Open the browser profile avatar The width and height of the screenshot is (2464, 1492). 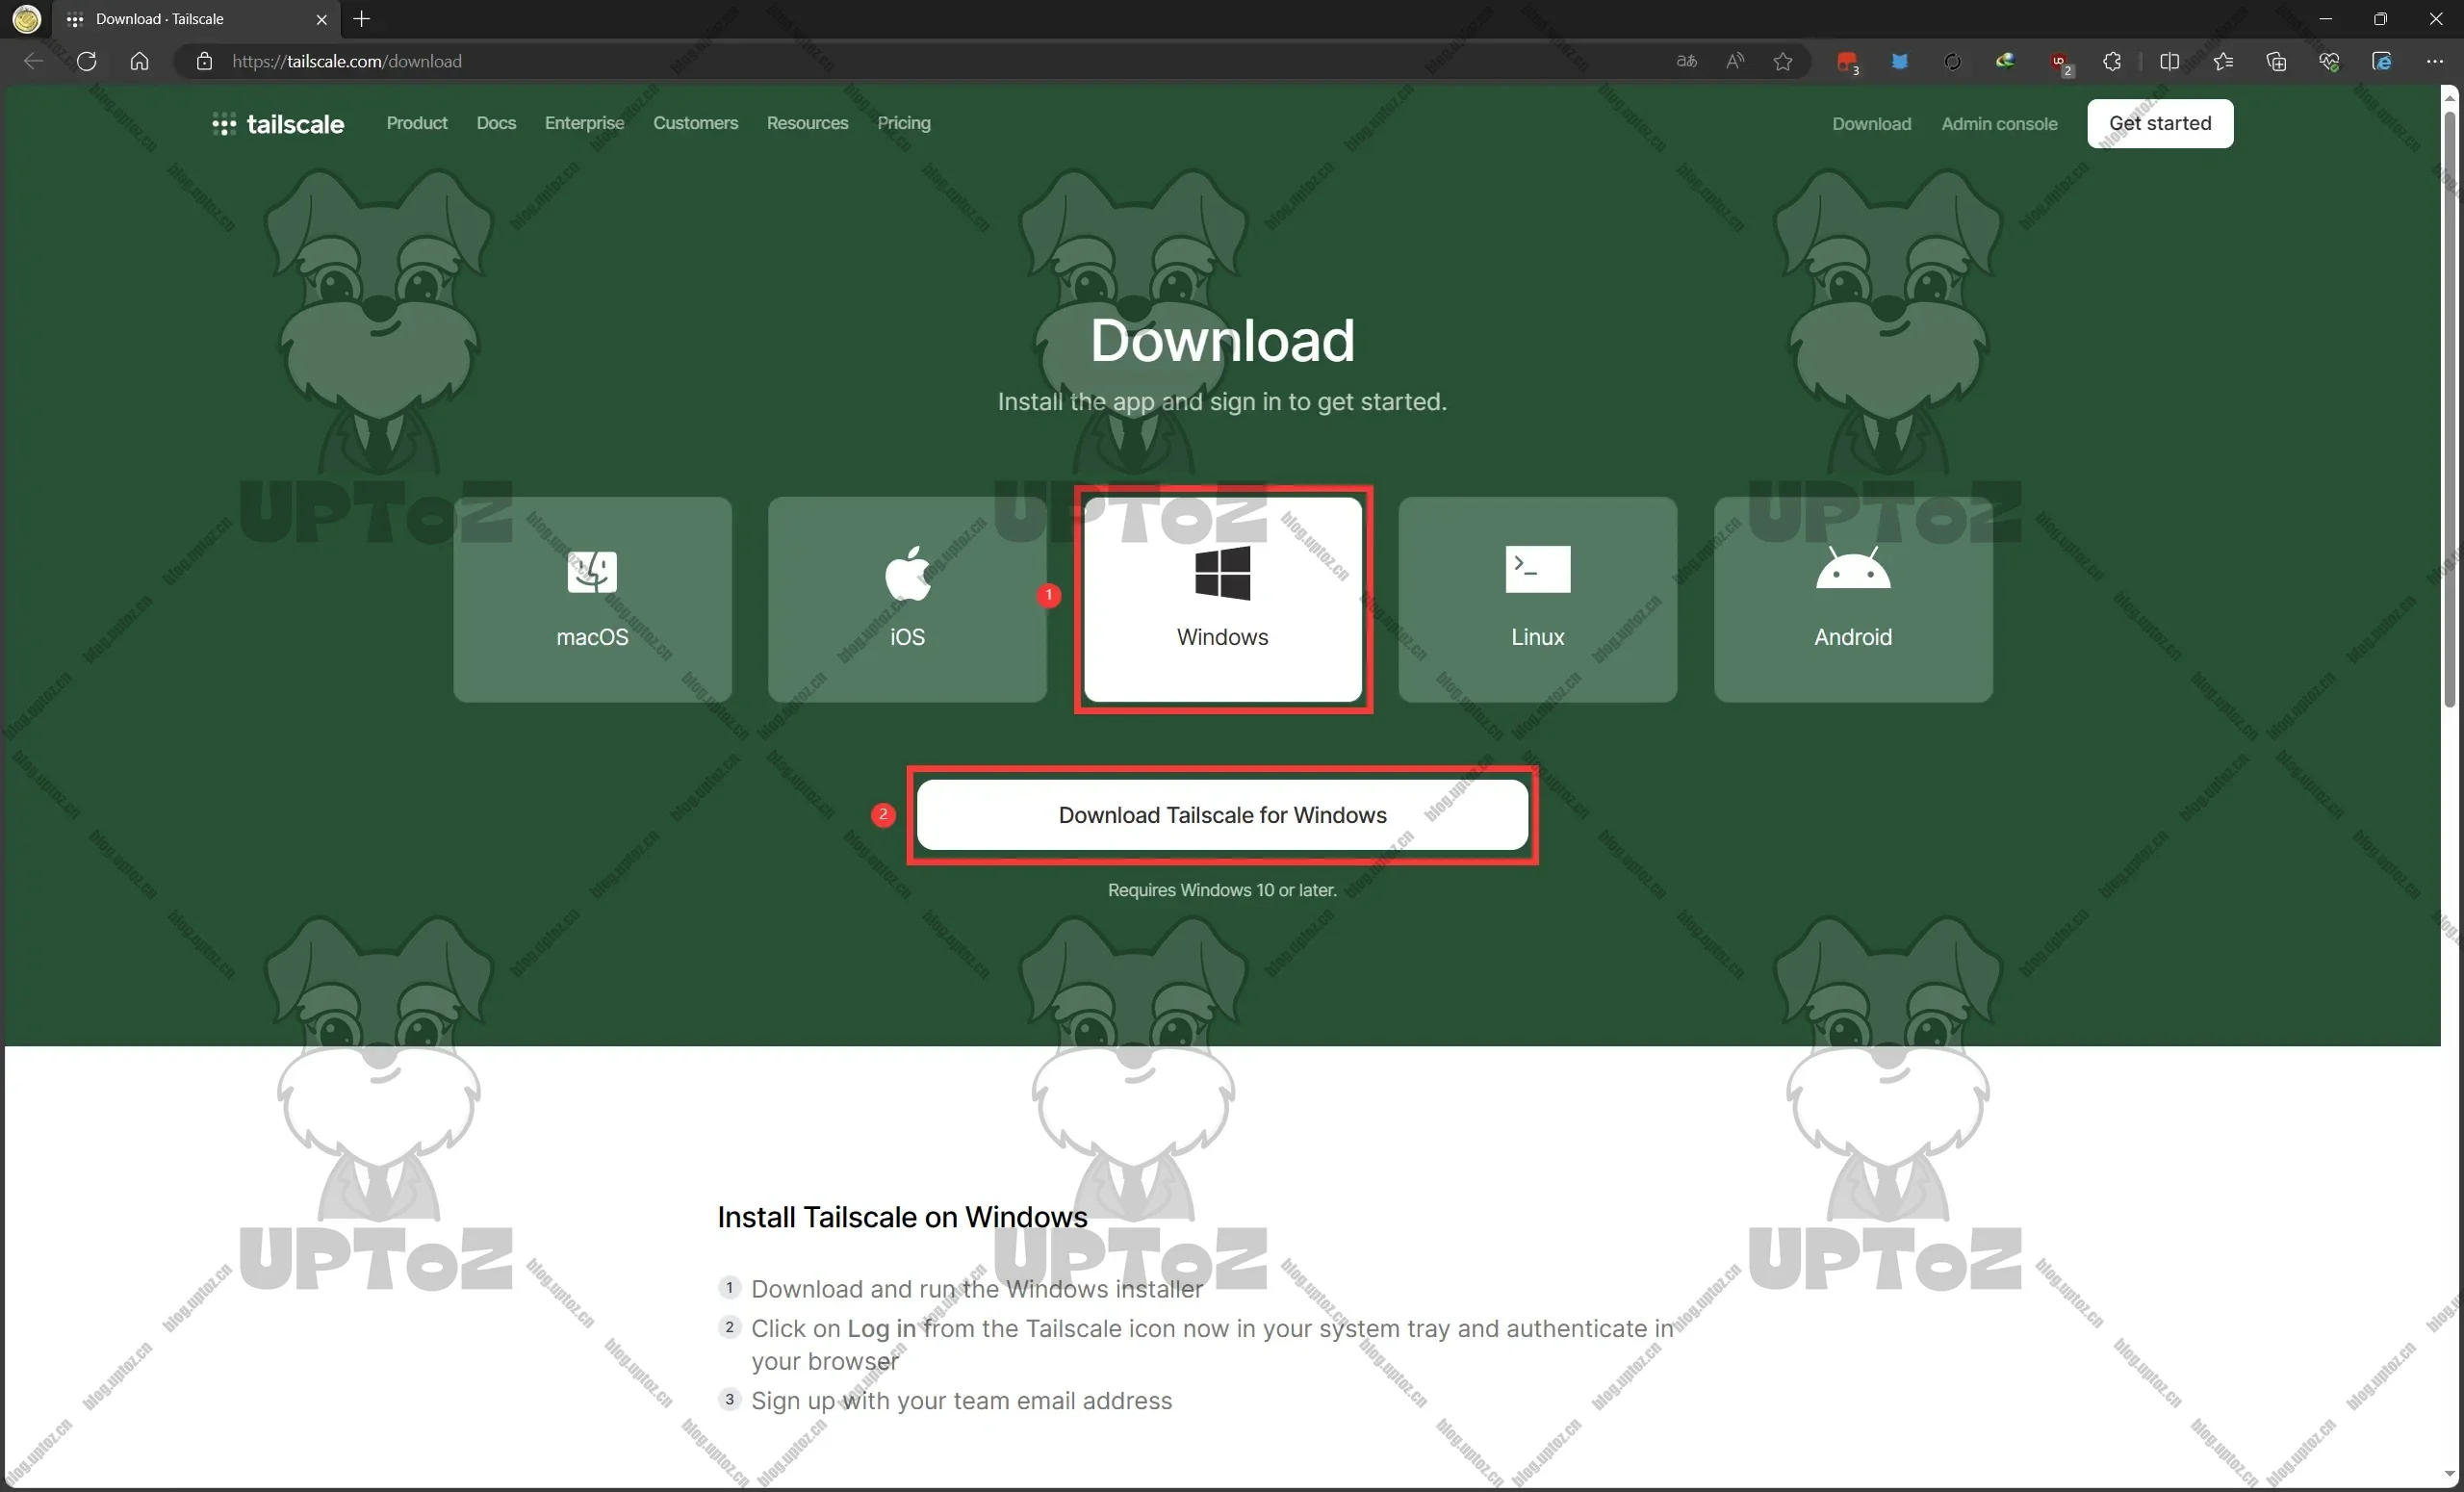click(x=27, y=19)
